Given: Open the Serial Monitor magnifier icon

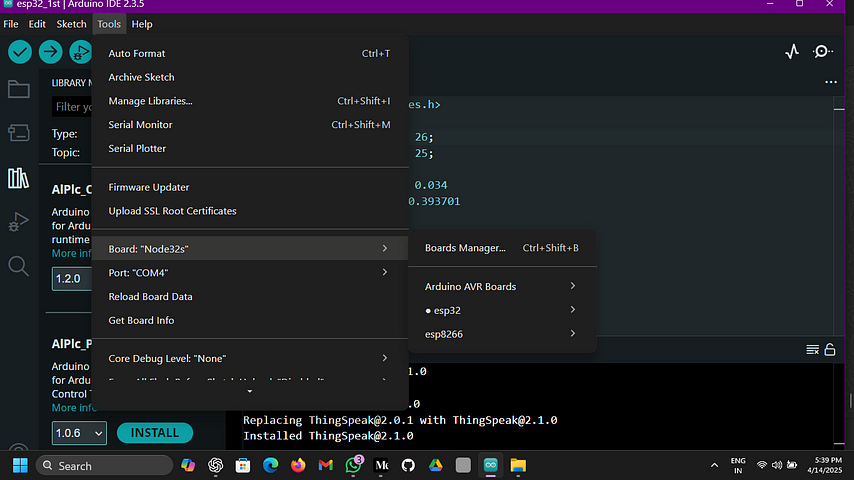Looking at the screenshot, I should 822,52.
